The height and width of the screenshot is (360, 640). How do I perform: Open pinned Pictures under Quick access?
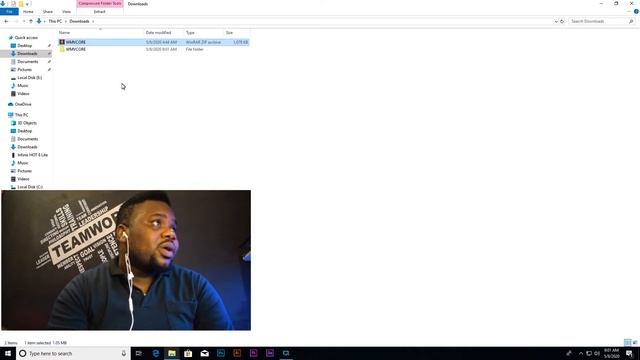click(24, 70)
